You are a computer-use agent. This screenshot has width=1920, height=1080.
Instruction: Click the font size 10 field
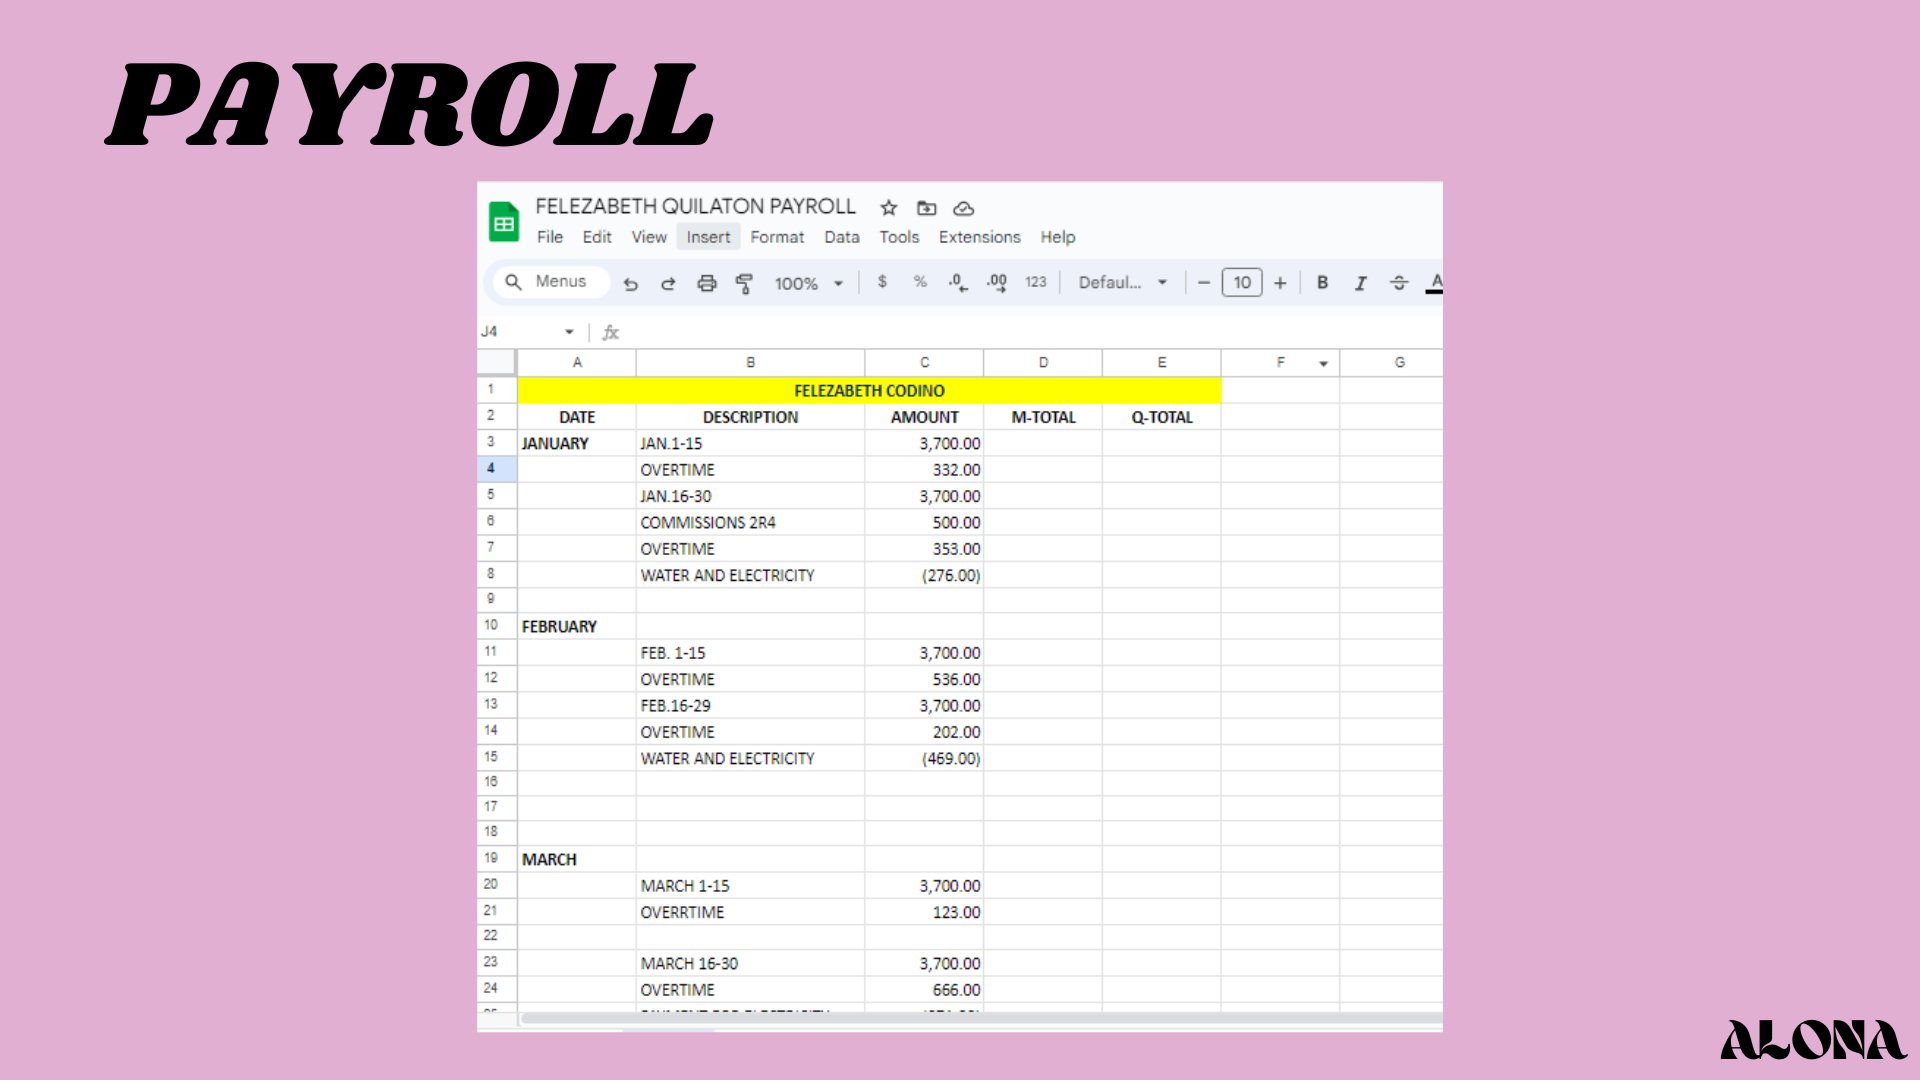click(x=1242, y=283)
